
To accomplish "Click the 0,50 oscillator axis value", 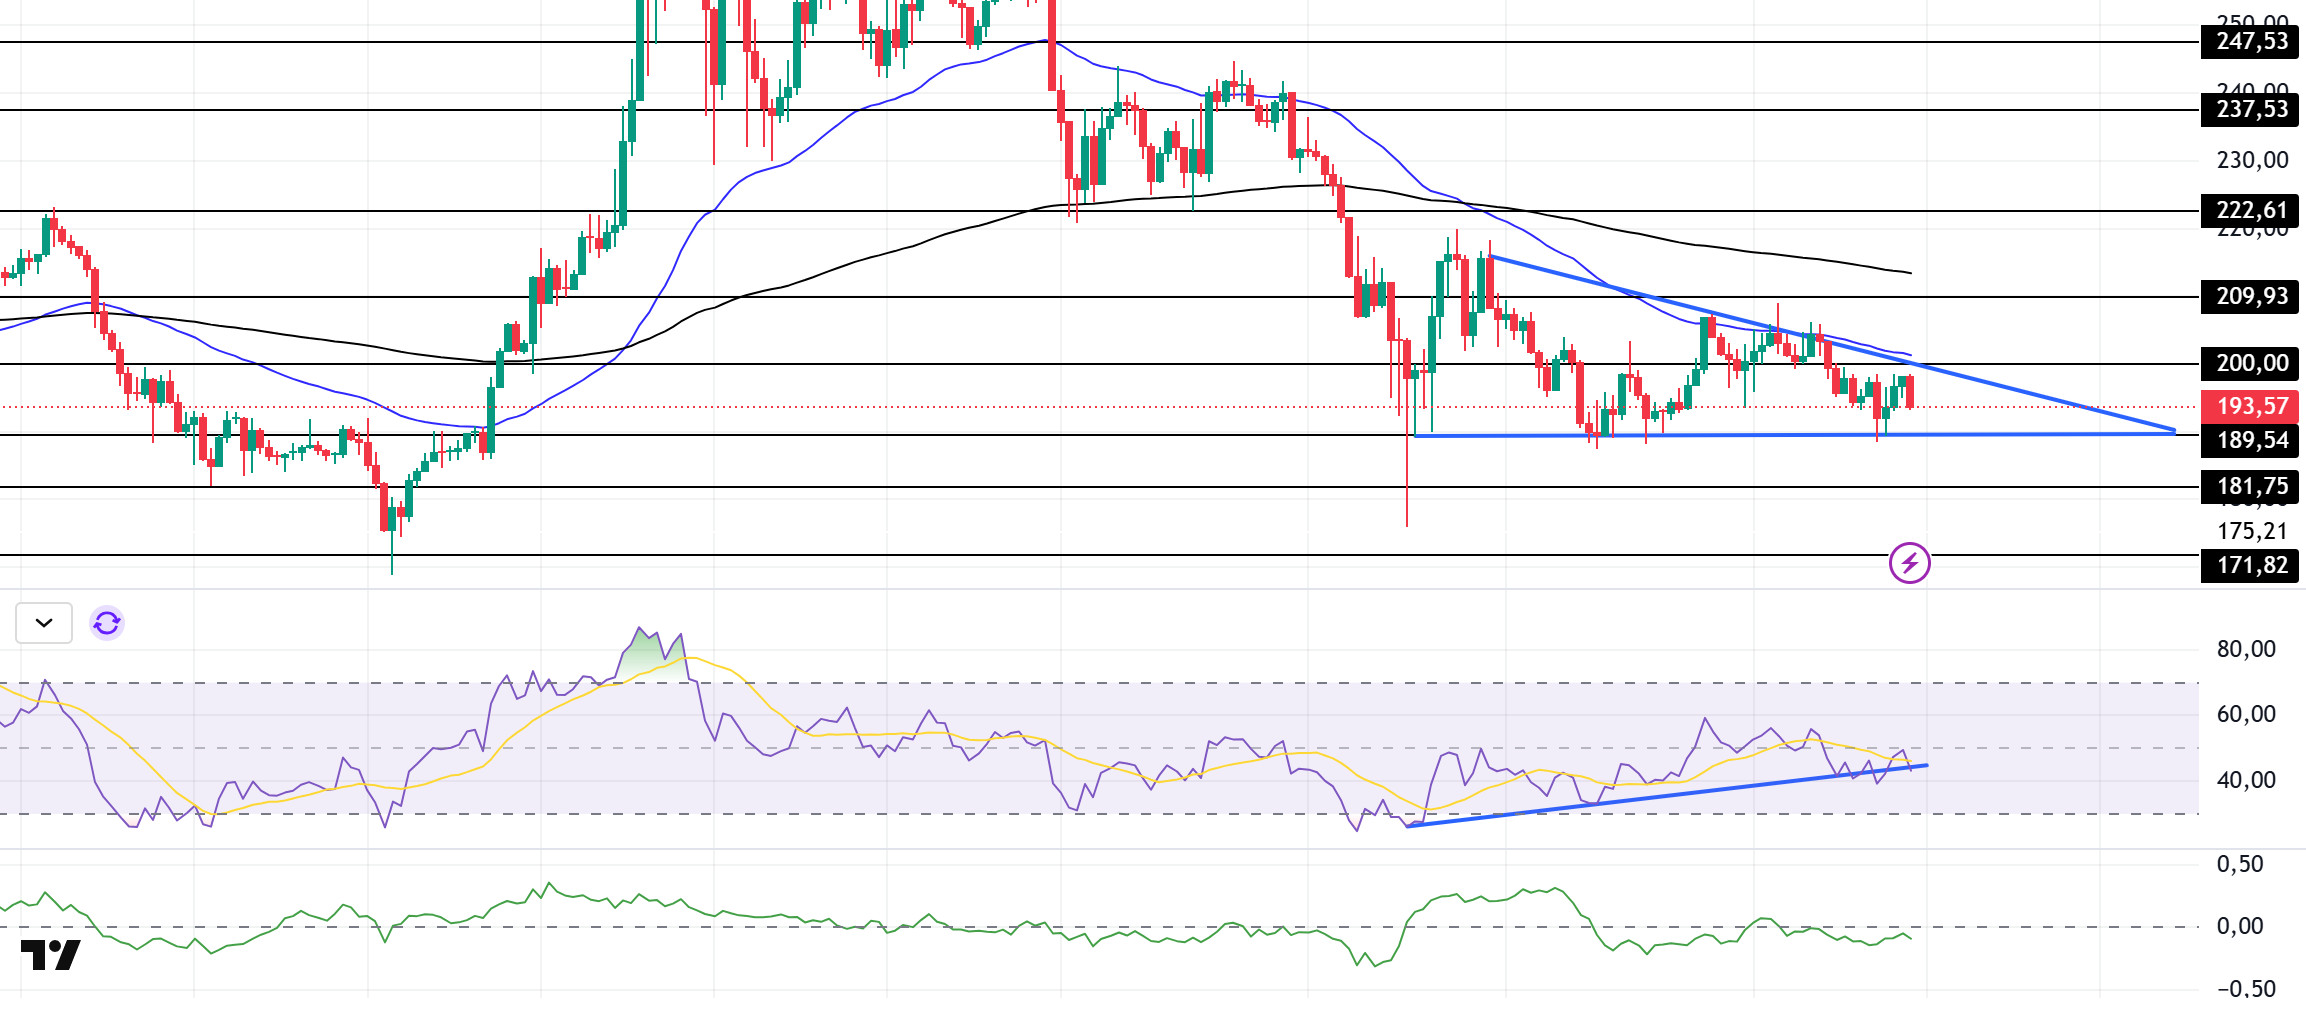I will pyautogui.click(x=2240, y=864).
